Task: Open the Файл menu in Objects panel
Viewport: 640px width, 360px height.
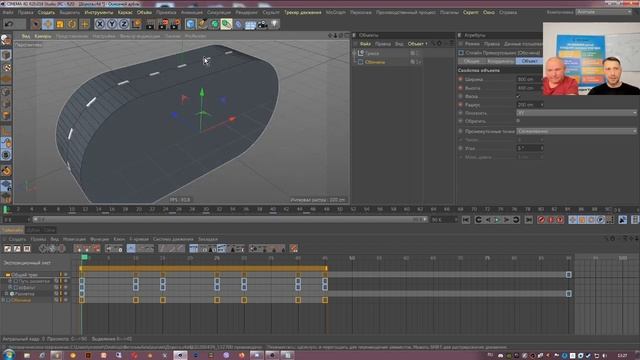Action: (365, 44)
